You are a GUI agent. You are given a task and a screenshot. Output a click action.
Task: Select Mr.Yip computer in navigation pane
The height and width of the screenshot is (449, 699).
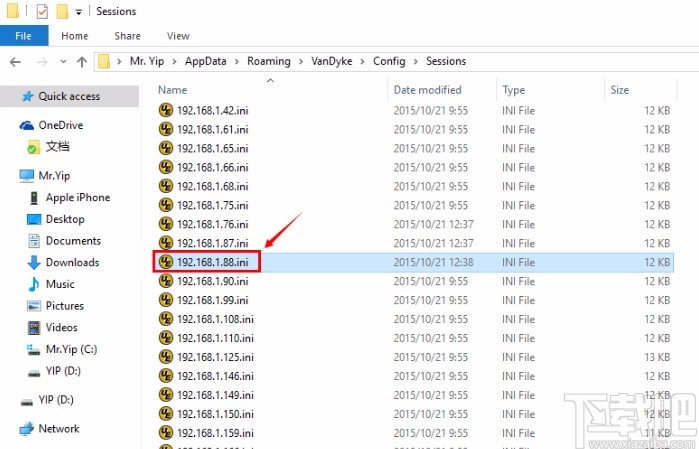(x=54, y=176)
